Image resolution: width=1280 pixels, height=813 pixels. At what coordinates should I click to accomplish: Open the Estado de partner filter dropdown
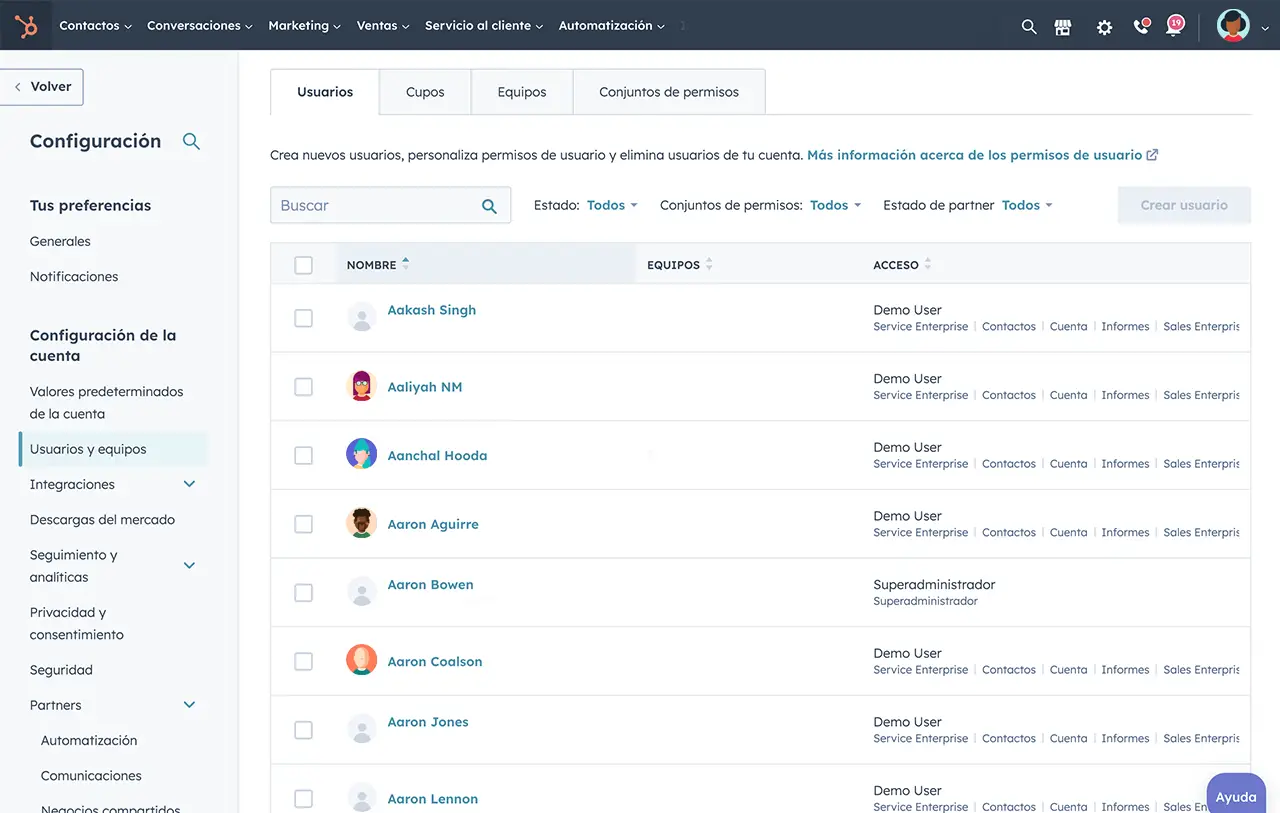1027,205
